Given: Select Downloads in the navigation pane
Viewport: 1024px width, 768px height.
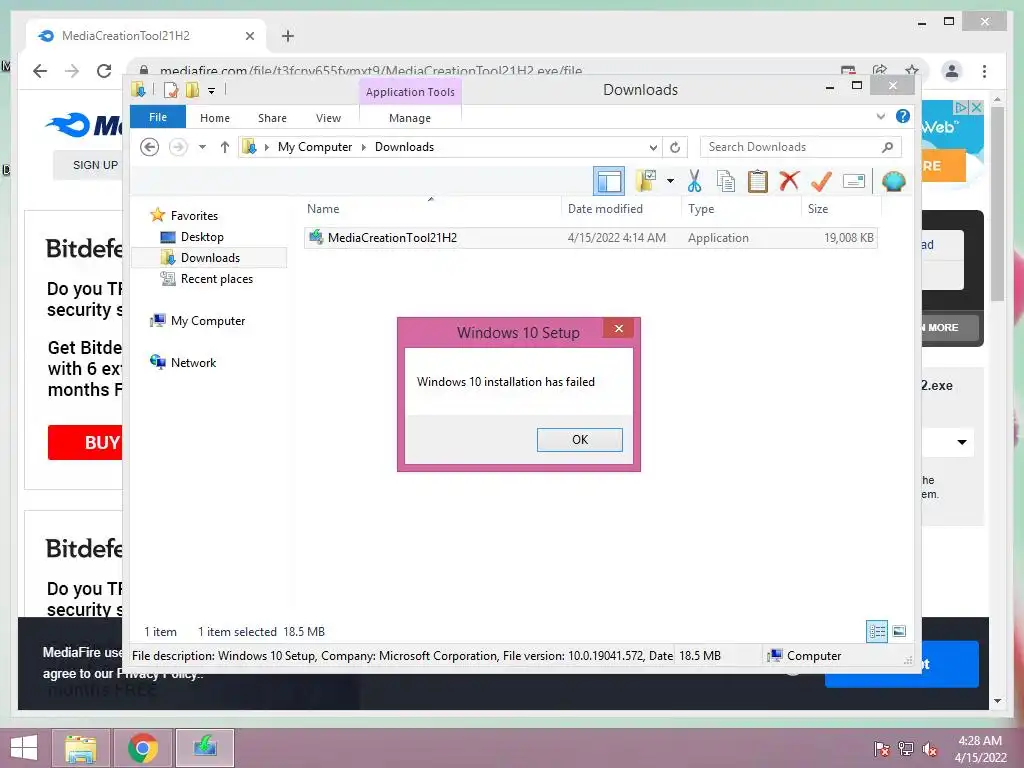Looking at the screenshot, I should point(210,257).
